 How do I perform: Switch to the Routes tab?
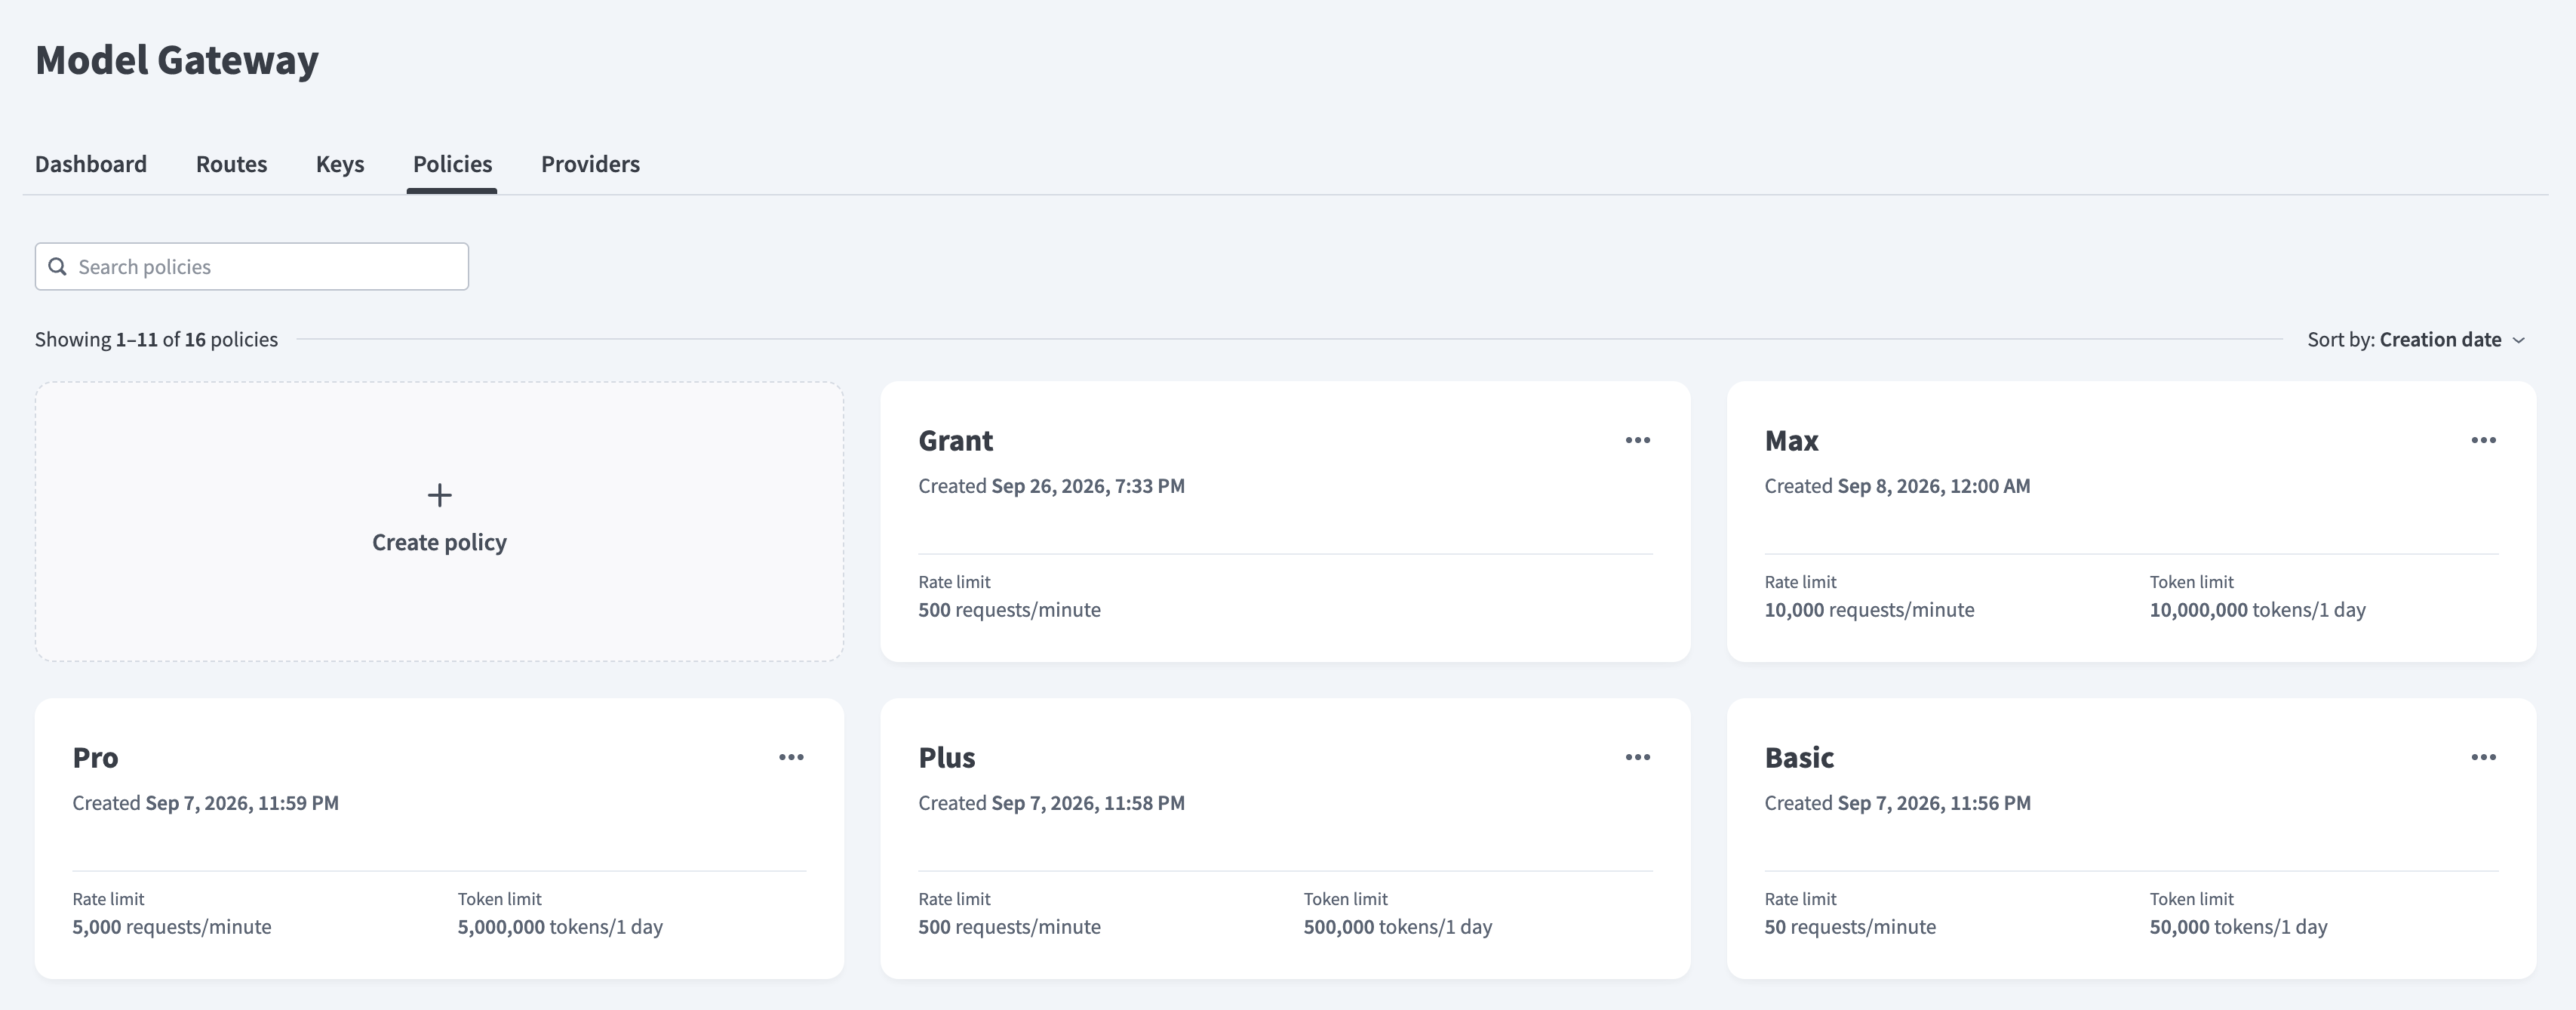click(231, 164)
